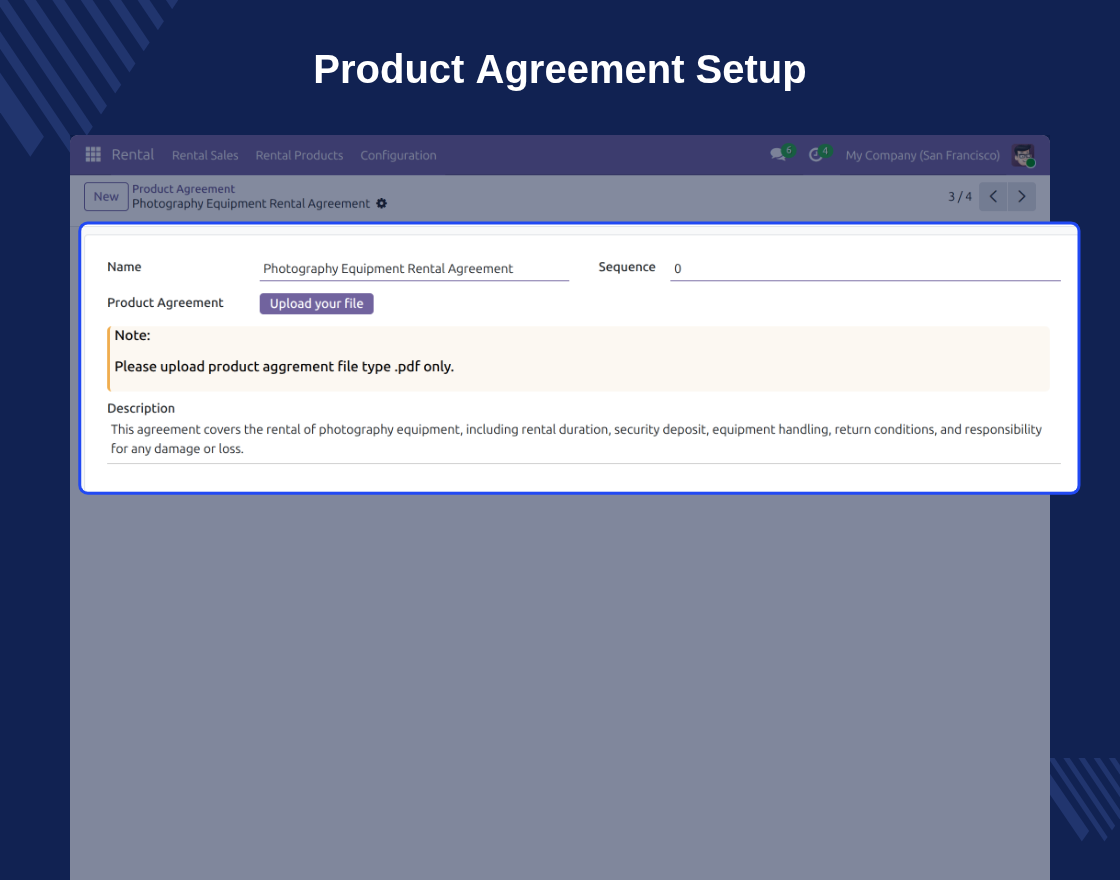1120x880 pixels.
Task: Go to next record arrow
Action: pos(1021,196)
